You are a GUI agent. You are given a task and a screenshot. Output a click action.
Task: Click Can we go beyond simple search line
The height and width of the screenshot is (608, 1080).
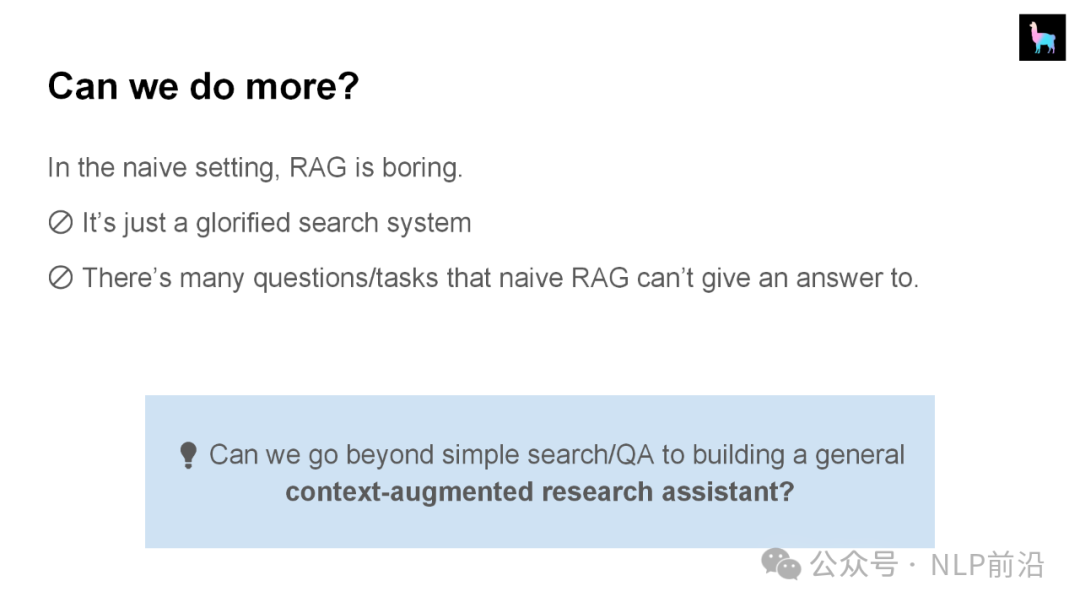tap(557, 455)
